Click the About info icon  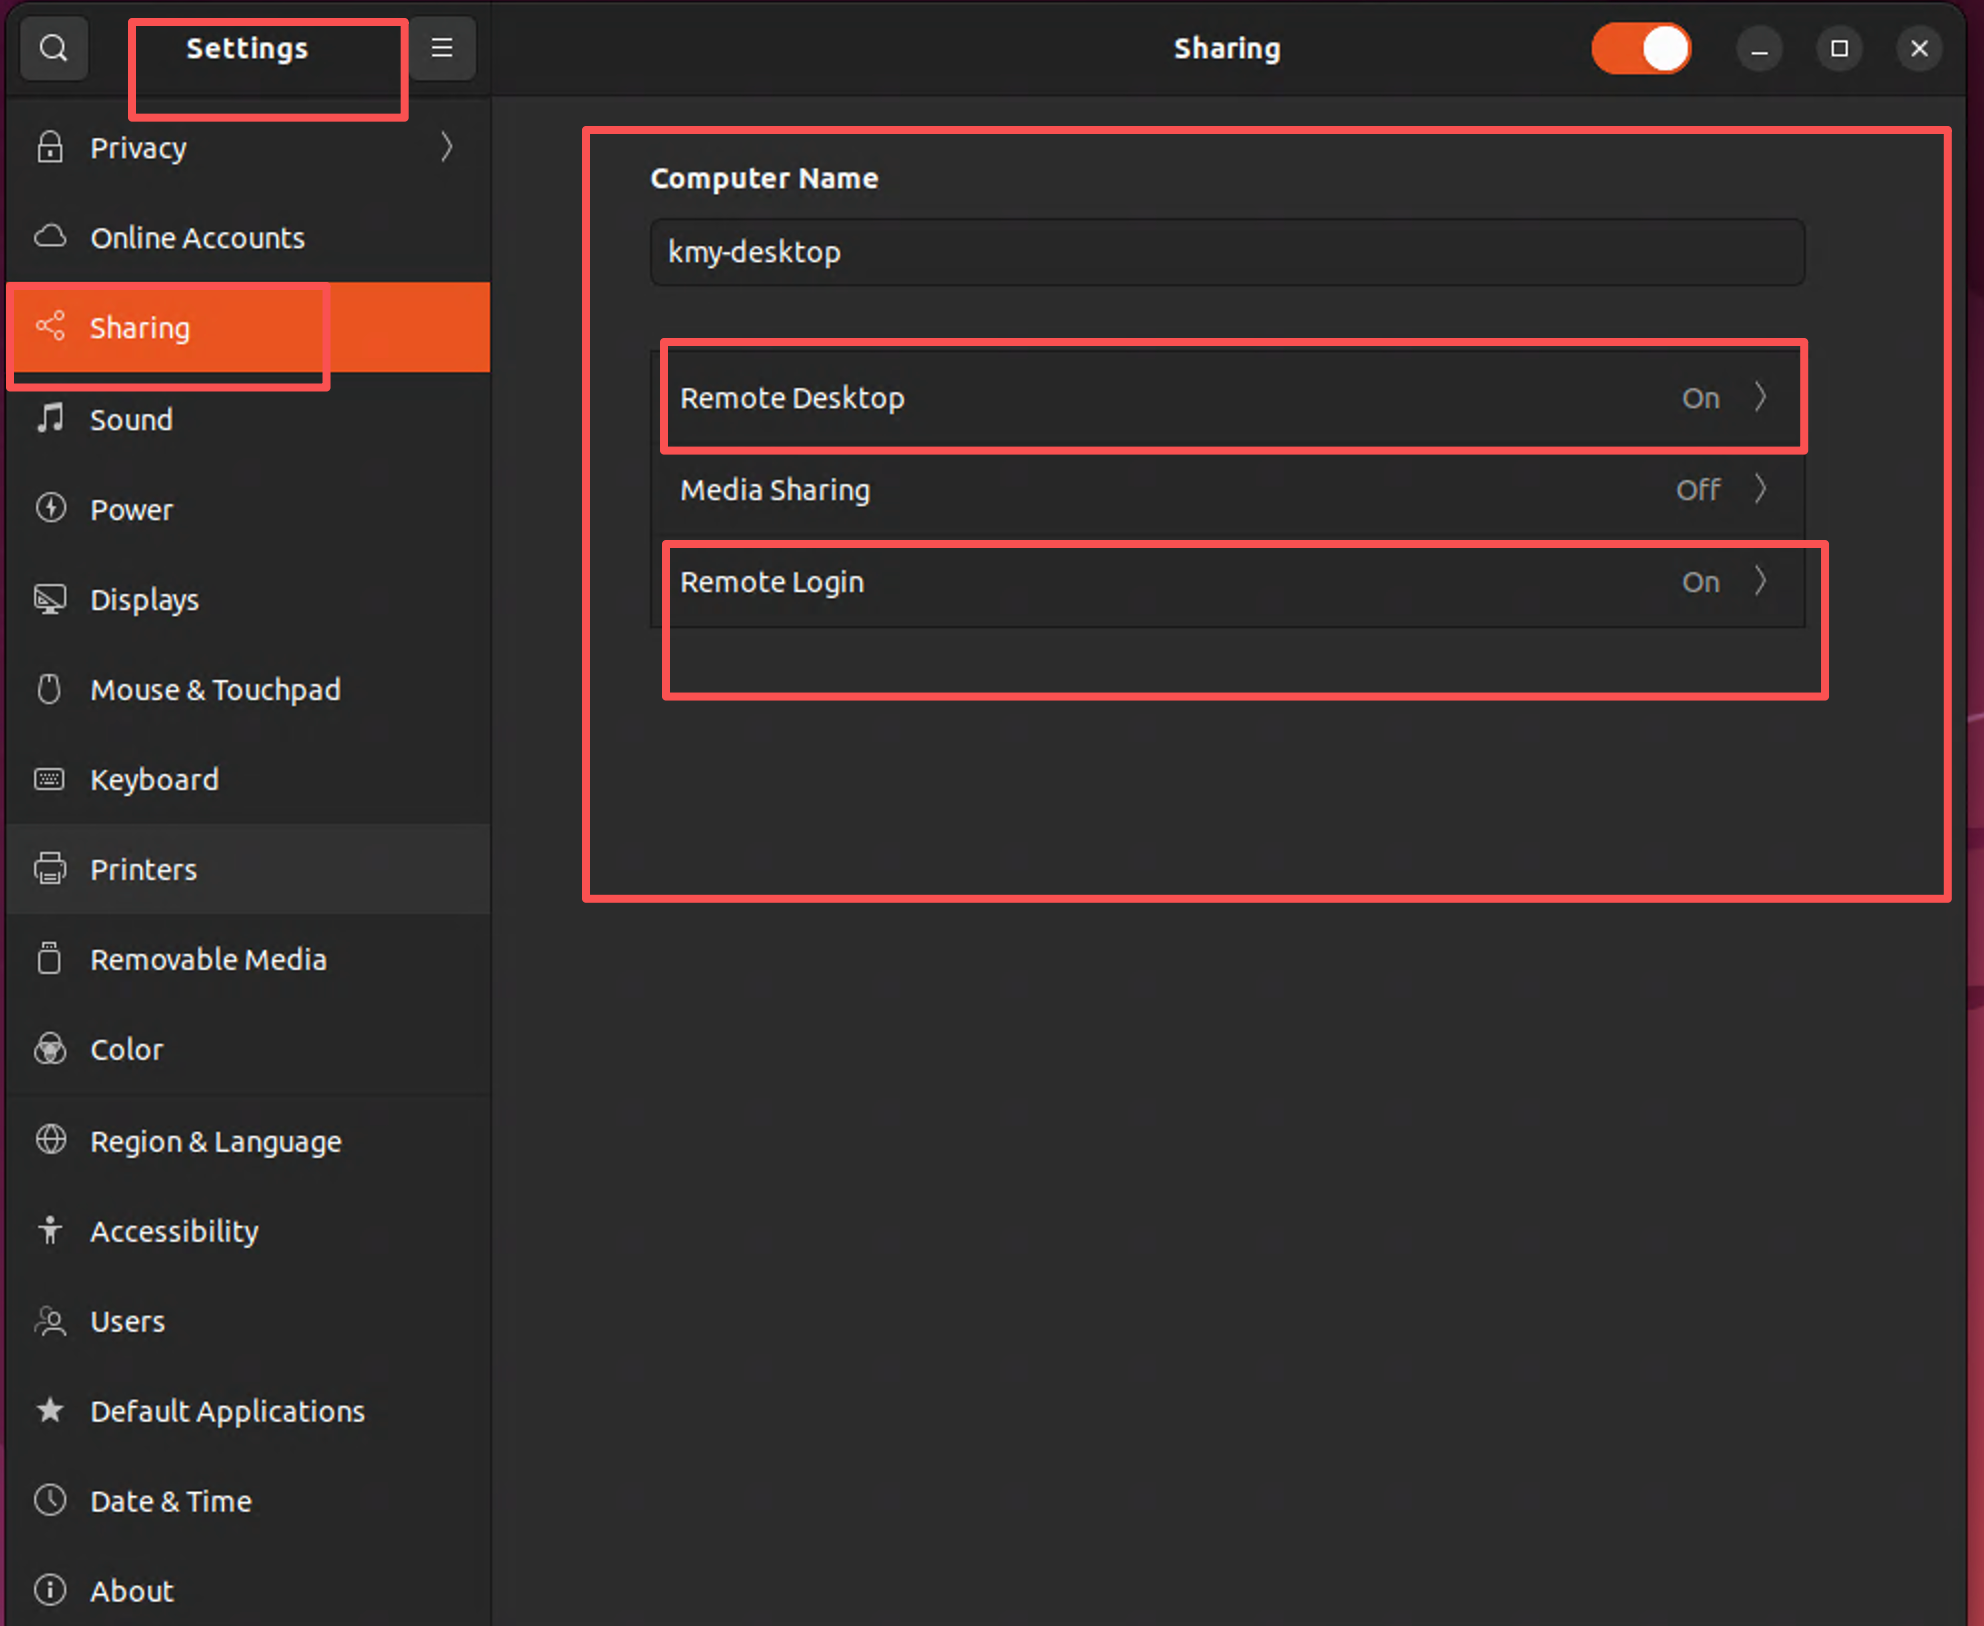point(50,1590)
